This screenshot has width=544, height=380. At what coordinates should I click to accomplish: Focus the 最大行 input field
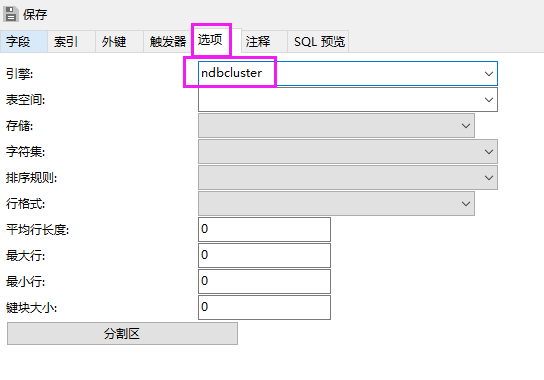[x=264, y=255]
